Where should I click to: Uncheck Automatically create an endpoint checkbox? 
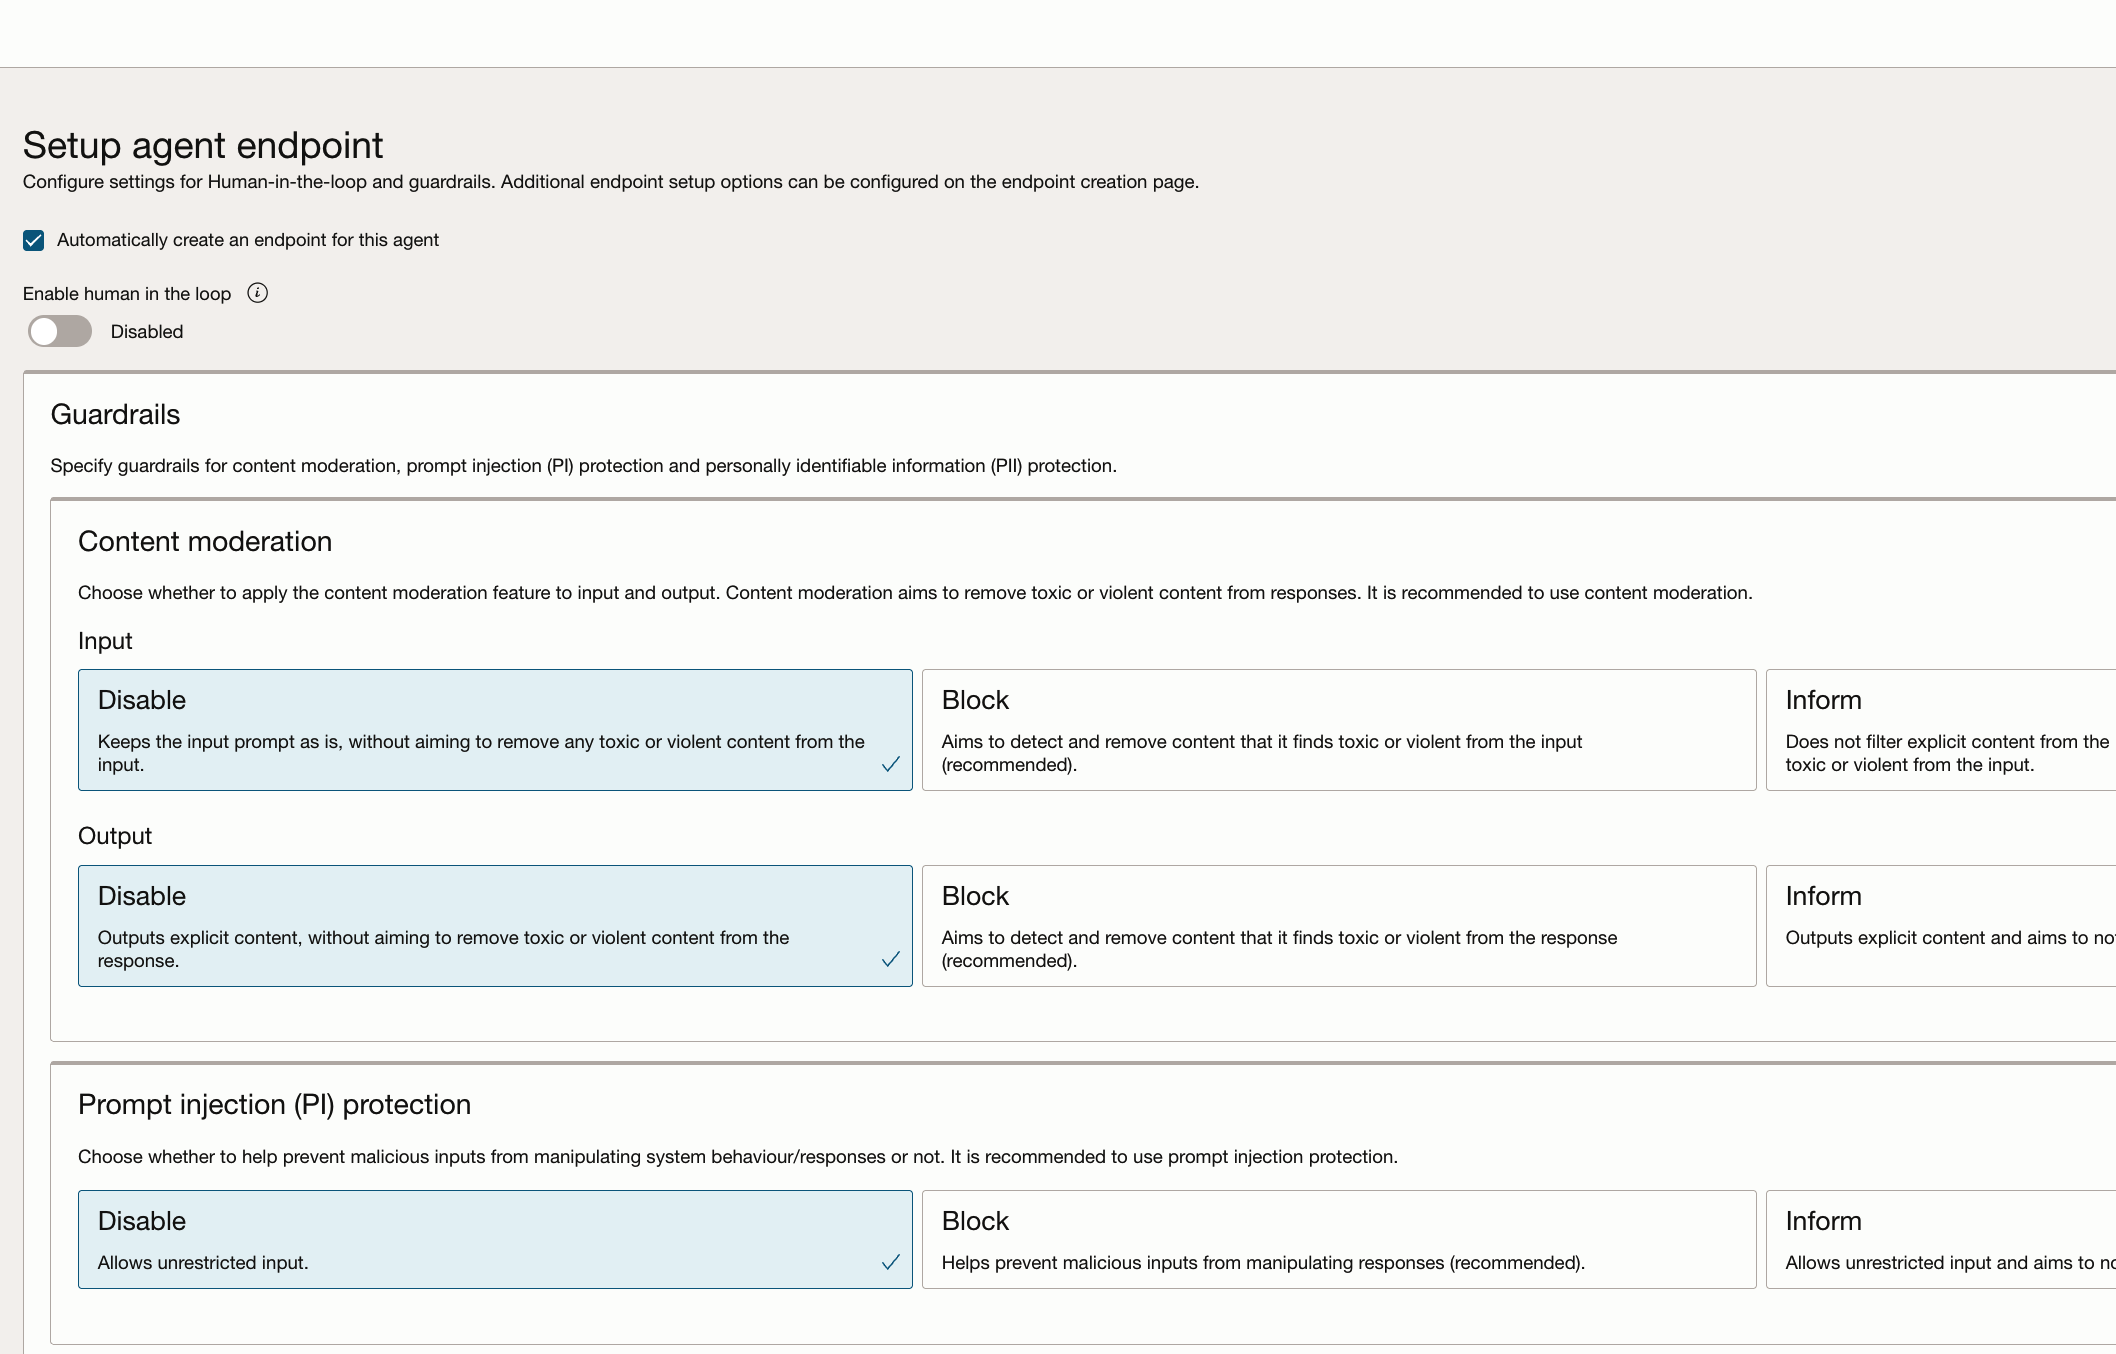tap(34, 240)
